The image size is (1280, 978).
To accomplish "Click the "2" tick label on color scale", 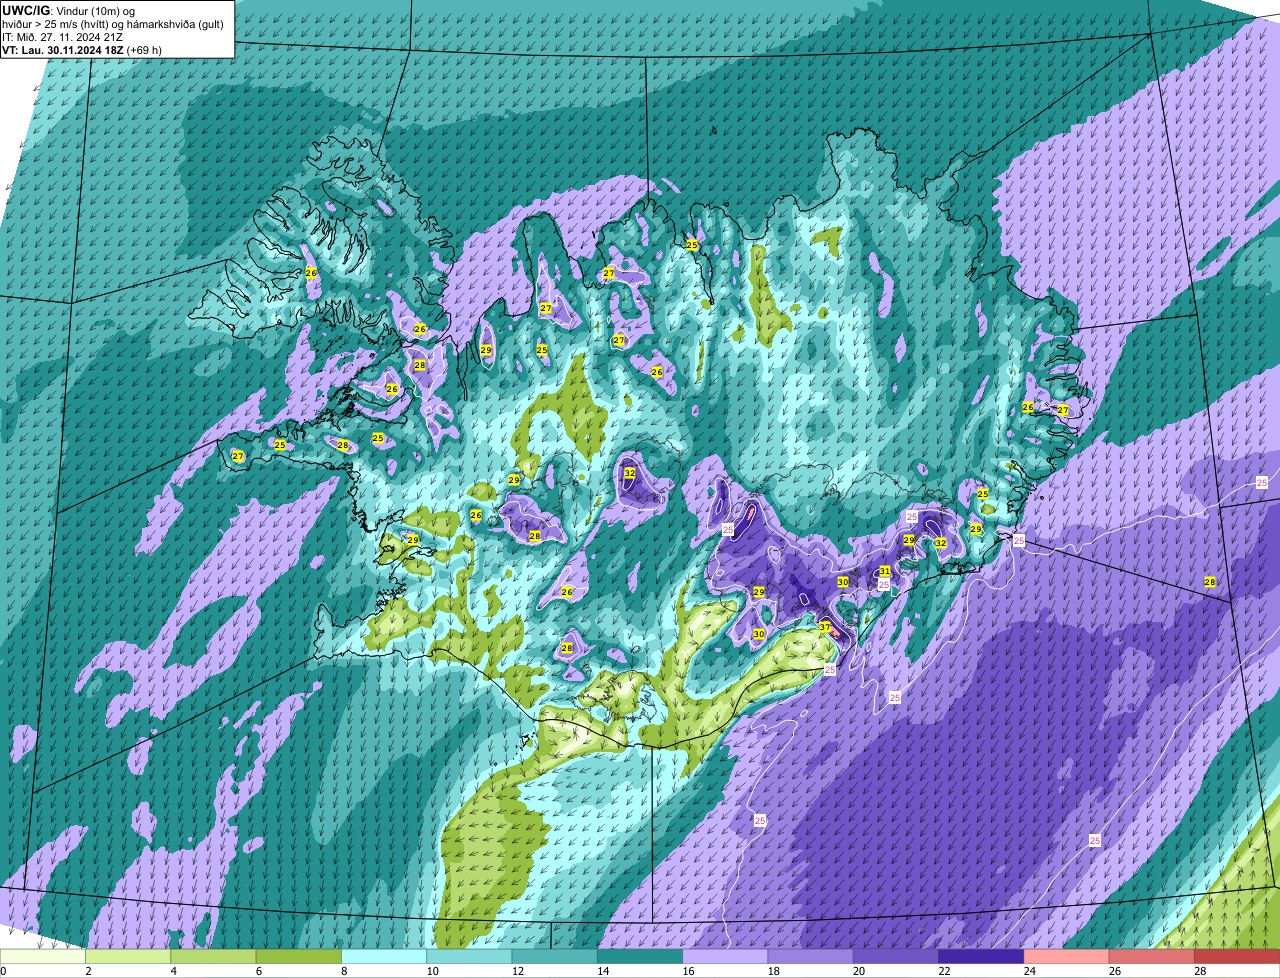I will (x=88, y=971).
